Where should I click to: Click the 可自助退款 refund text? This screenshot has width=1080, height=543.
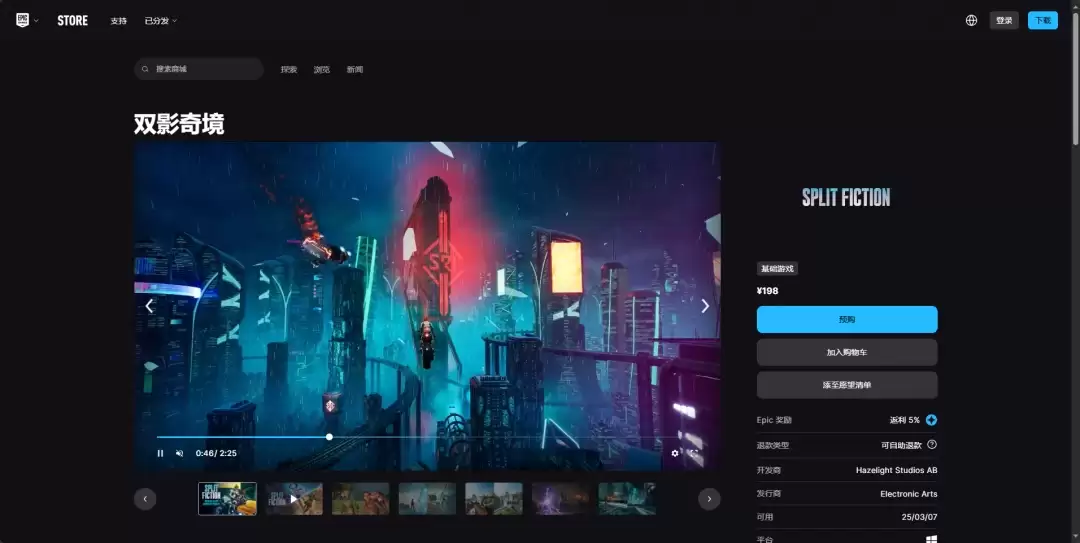tap(901, 445)
